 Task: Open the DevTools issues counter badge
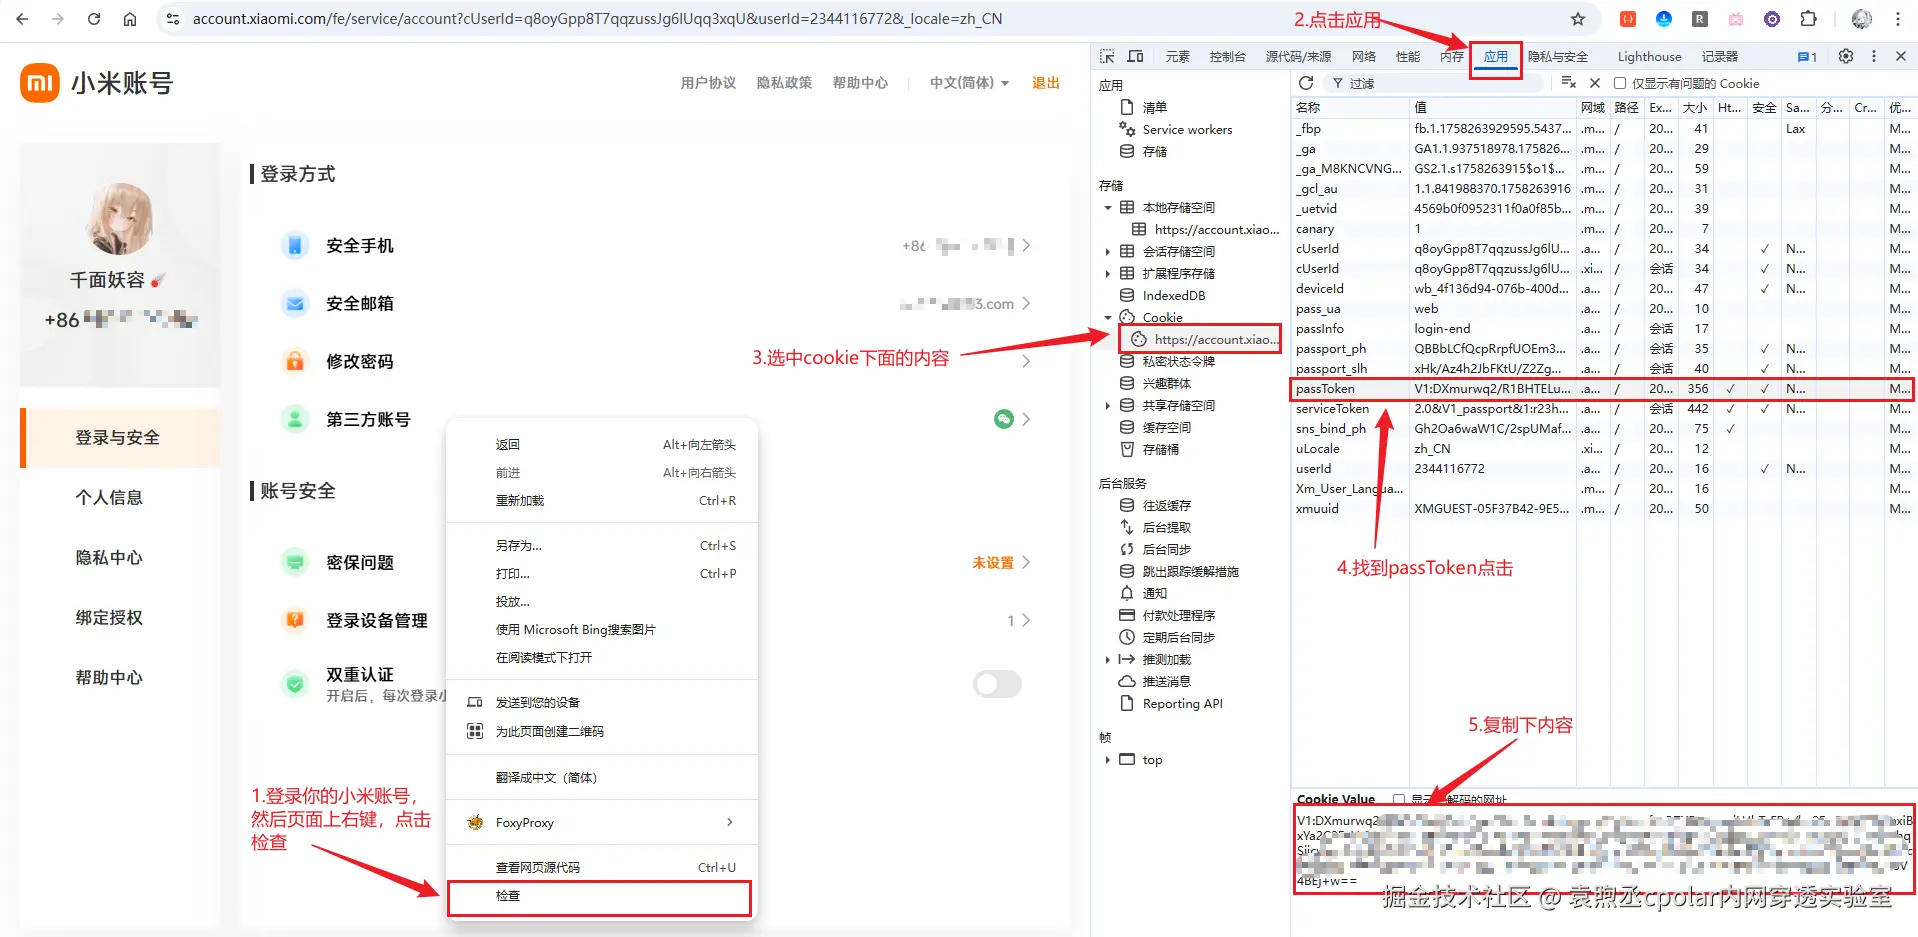pyautogui.click(x=1807, y=57)
